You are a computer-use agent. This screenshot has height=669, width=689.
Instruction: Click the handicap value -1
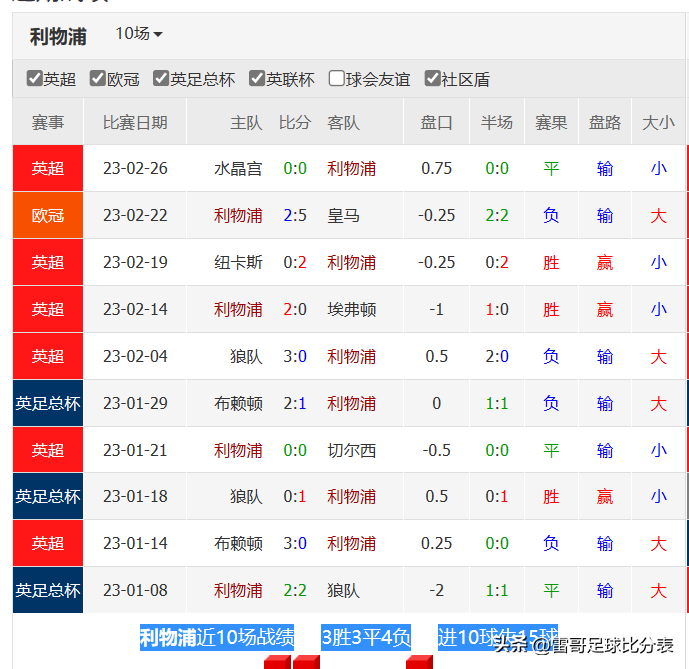click(x=436, y=310)
